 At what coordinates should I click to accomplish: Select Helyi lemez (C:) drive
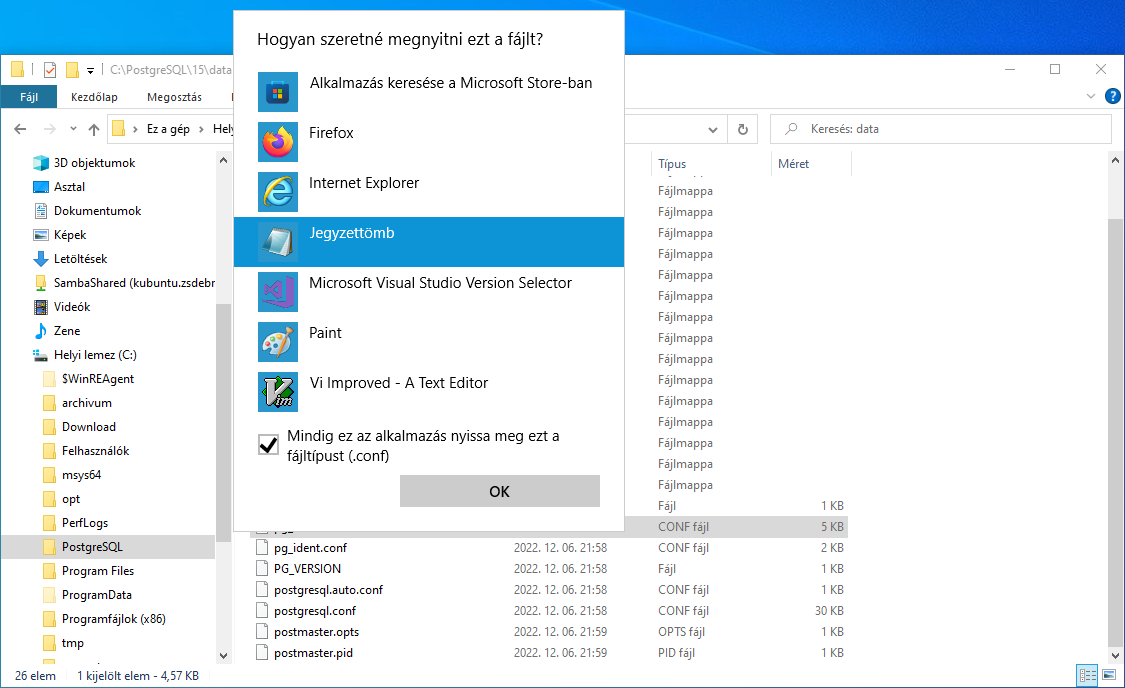point(95,354)
